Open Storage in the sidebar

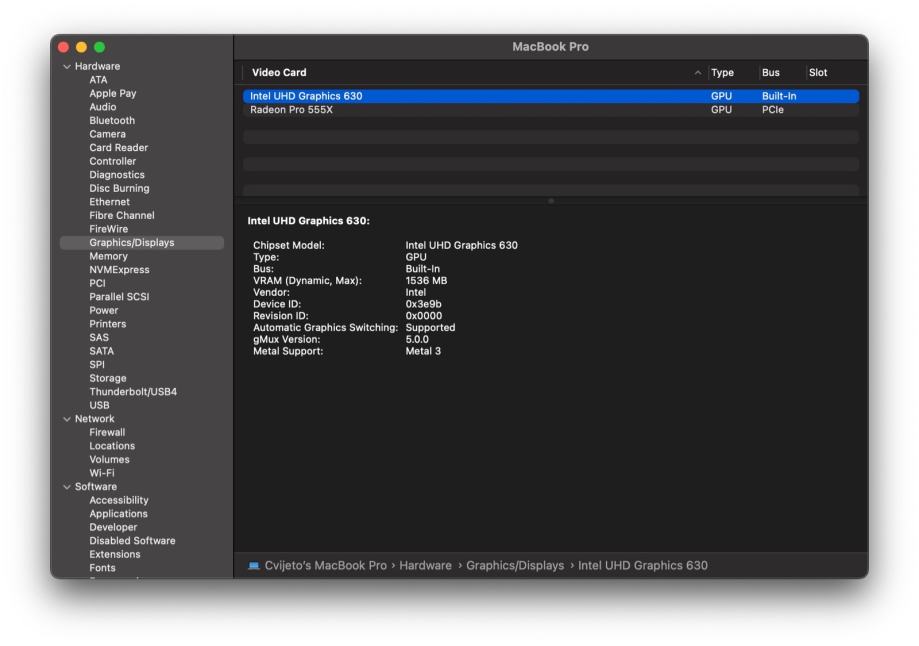coord(107,378)
